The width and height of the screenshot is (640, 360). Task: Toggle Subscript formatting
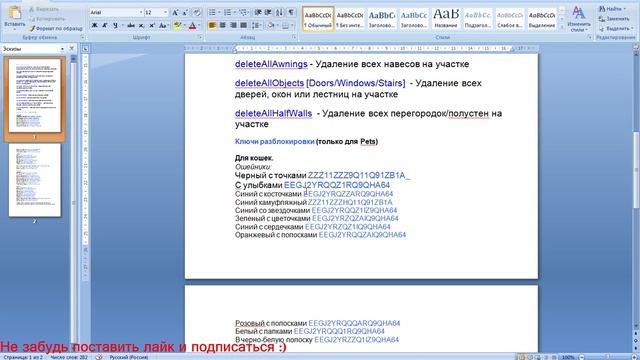(141, 25)
